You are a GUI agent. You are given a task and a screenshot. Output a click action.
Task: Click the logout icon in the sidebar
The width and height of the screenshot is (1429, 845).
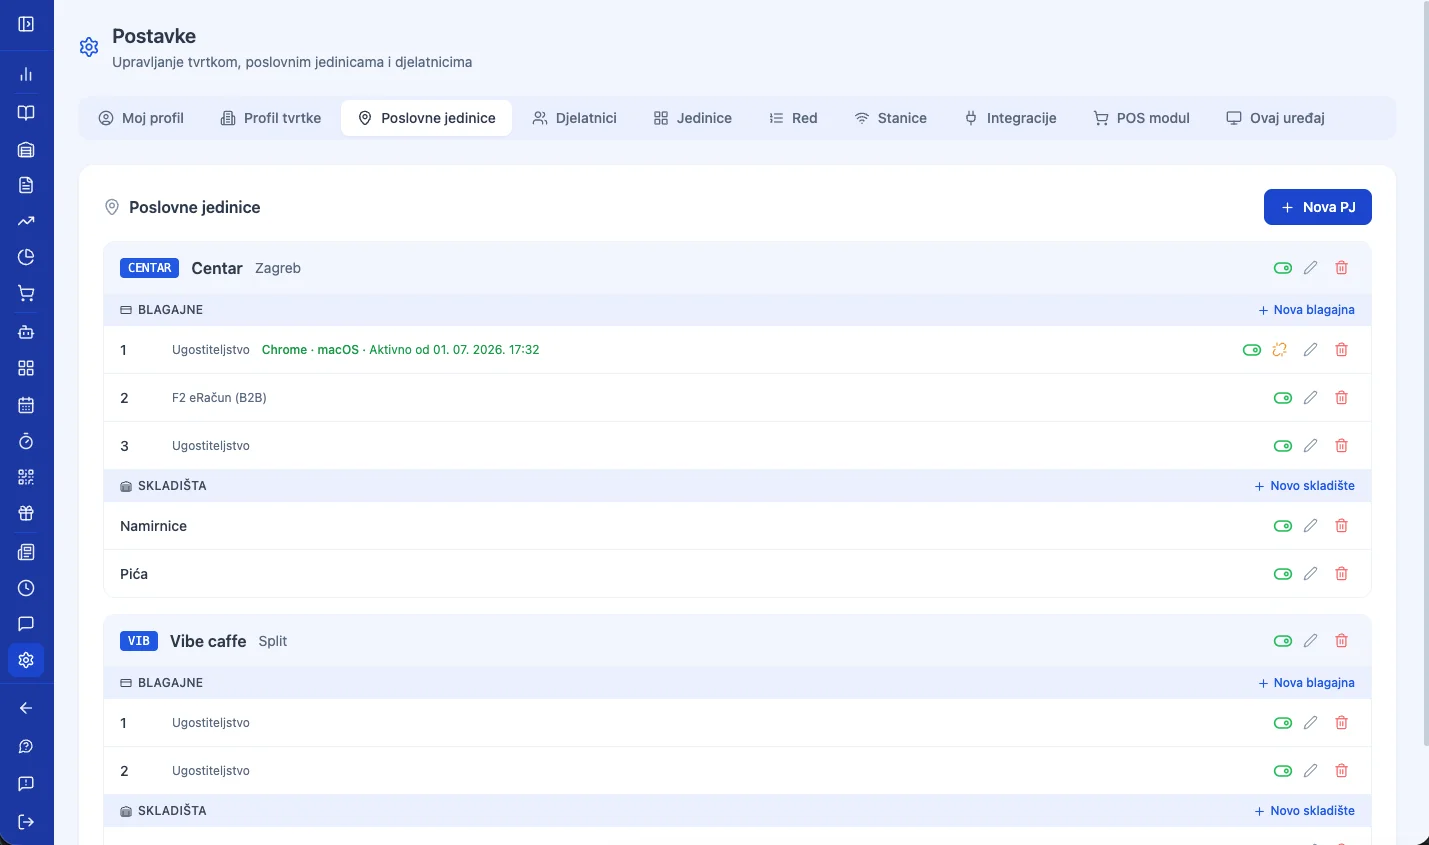pos(26,822)
